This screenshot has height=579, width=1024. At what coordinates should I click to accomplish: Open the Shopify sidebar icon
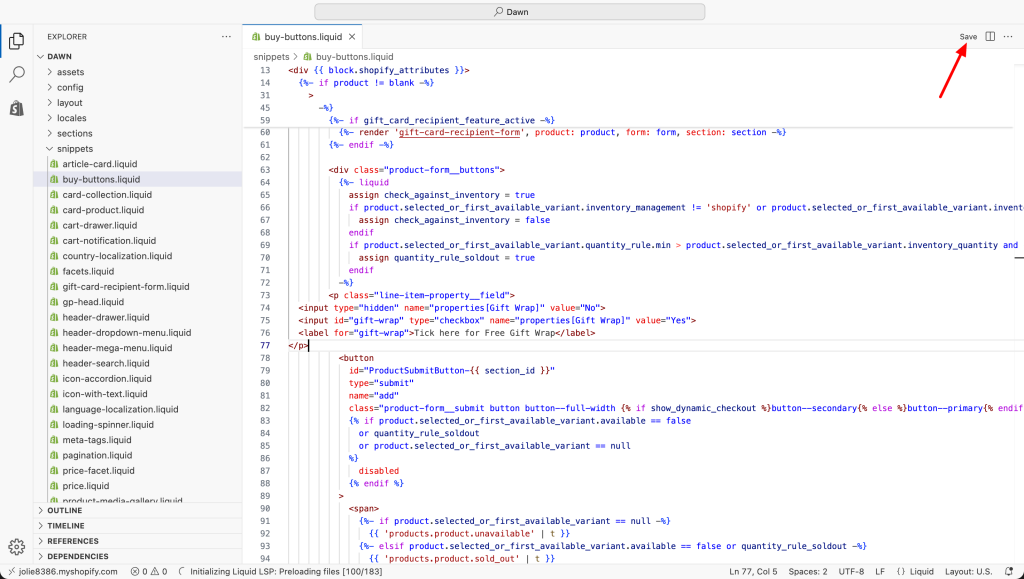tap(17, 107)
